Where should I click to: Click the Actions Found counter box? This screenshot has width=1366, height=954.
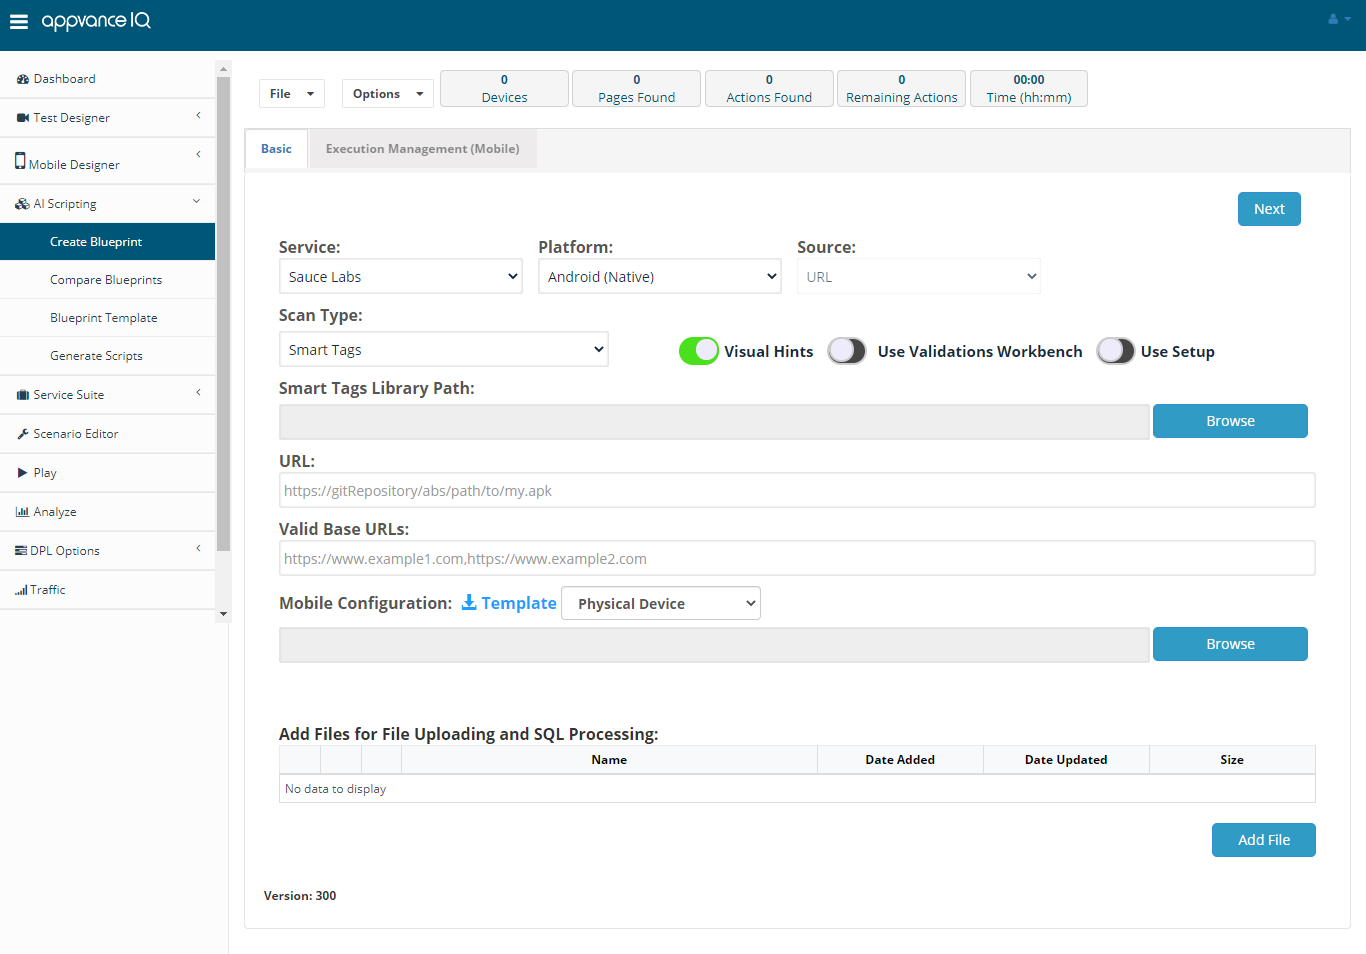[769, 89]
